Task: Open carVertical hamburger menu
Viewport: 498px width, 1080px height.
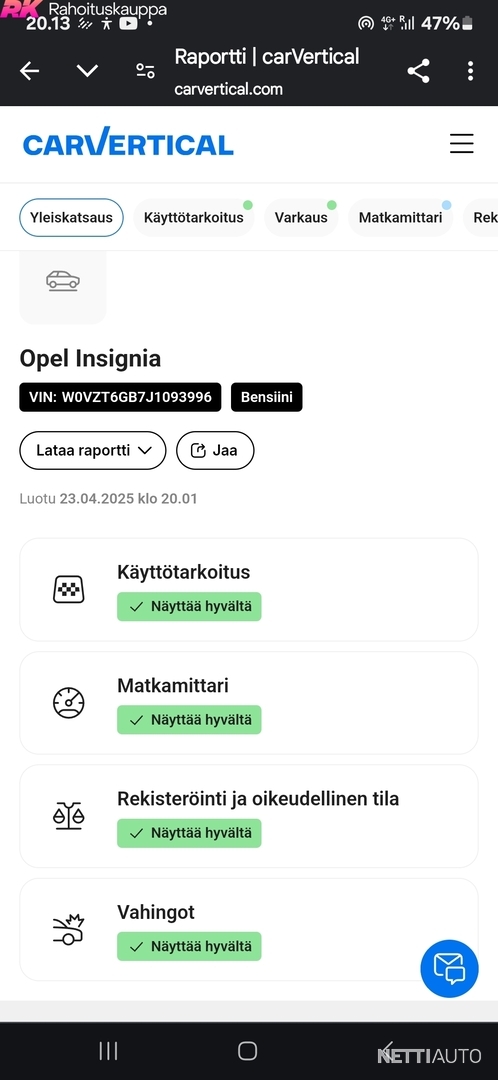Action: pos(461,143)
